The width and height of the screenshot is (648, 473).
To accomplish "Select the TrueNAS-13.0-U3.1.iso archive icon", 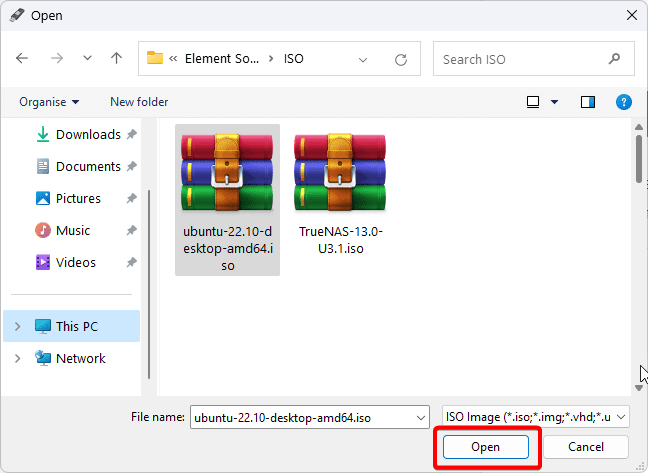I will (x=340, y=172).
